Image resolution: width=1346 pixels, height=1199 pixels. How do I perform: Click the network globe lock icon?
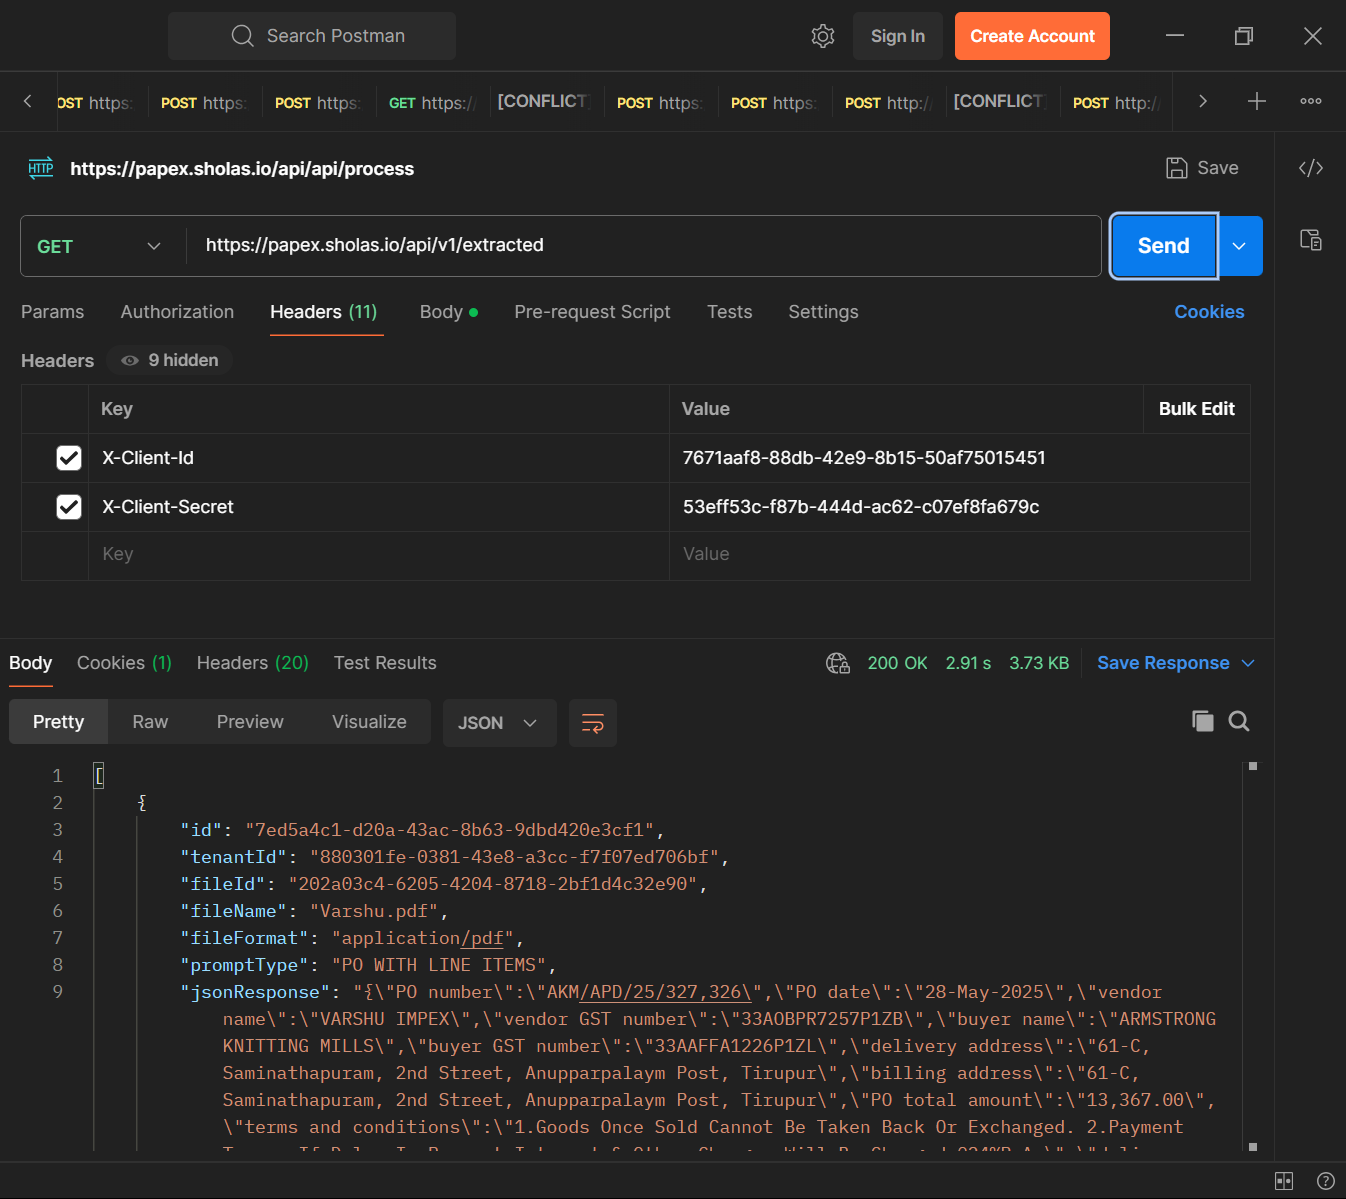(x=838, y=663)
